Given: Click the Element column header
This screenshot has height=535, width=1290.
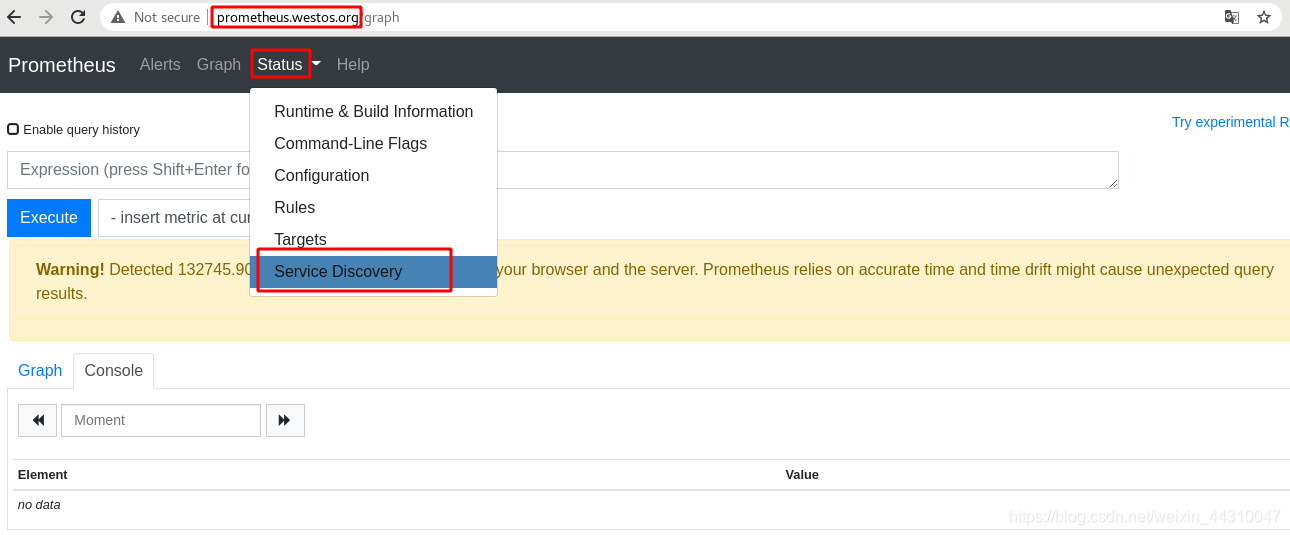Looking at the screenshot, I should point(43,475).
